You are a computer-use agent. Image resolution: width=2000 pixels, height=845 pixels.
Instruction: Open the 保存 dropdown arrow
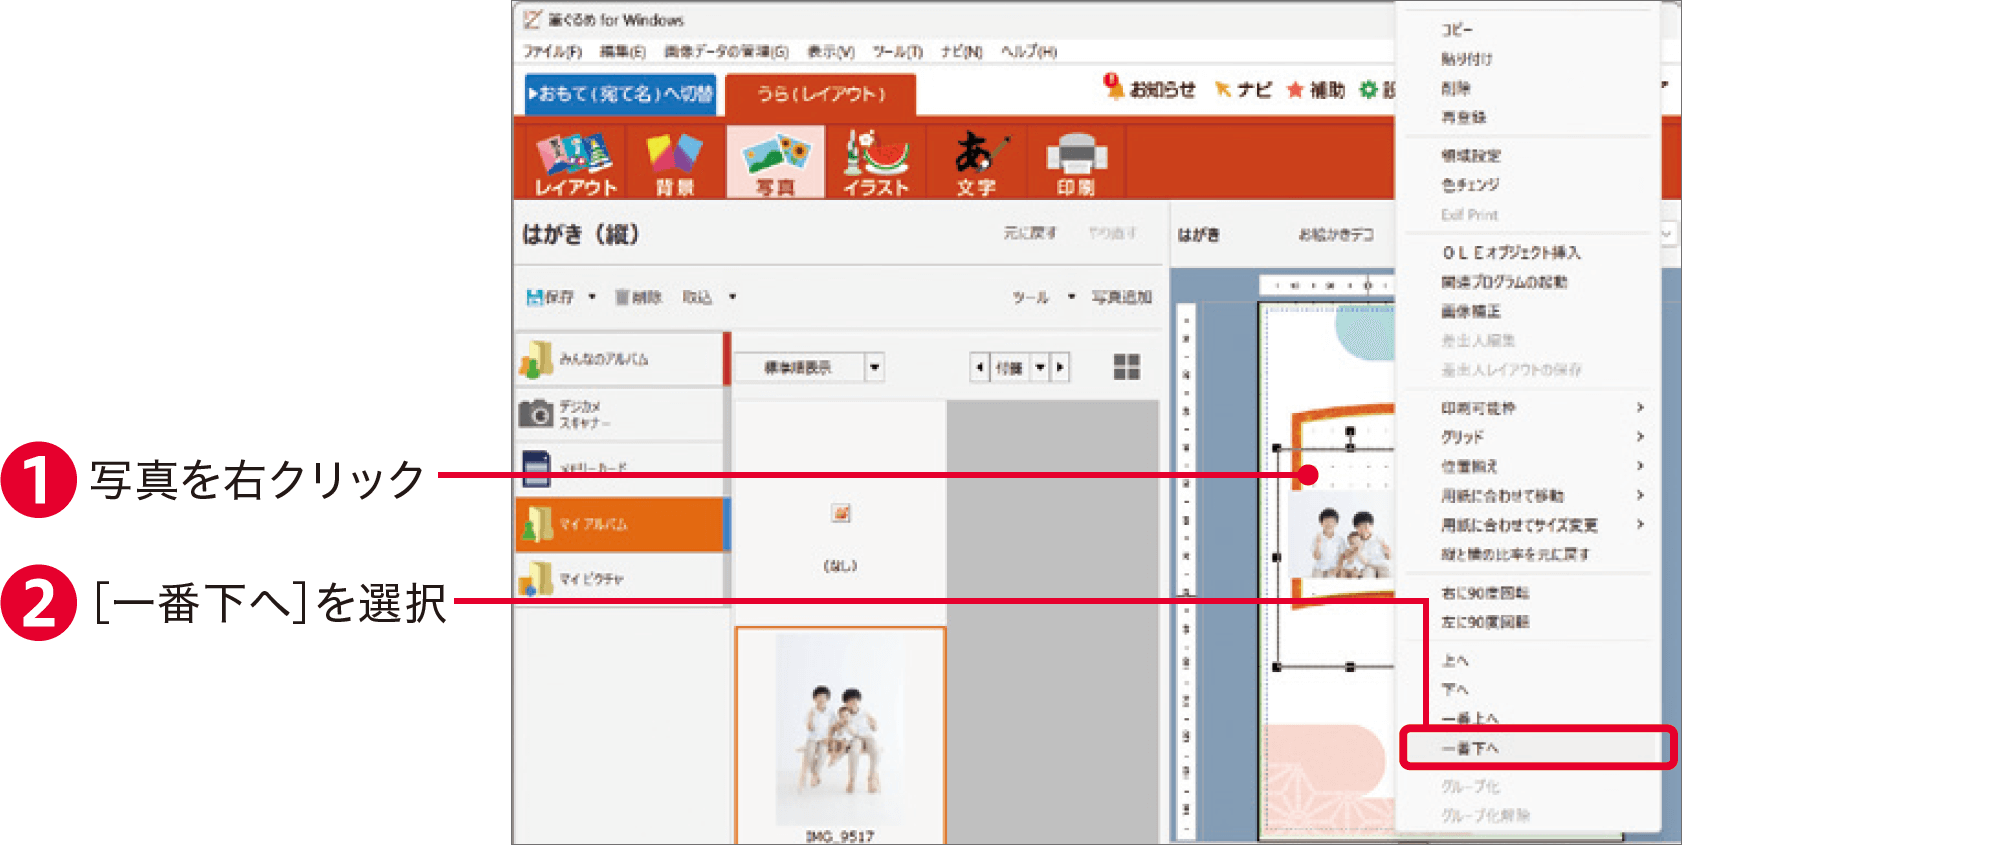(x=592, y=297)
